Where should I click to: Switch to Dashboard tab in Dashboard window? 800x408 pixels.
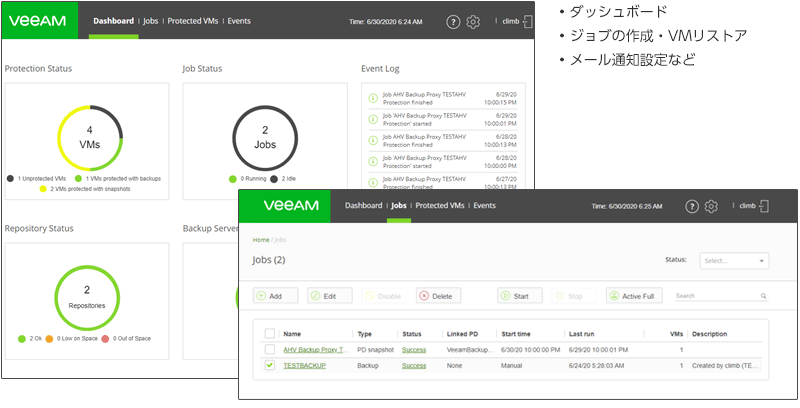(113, 21)
